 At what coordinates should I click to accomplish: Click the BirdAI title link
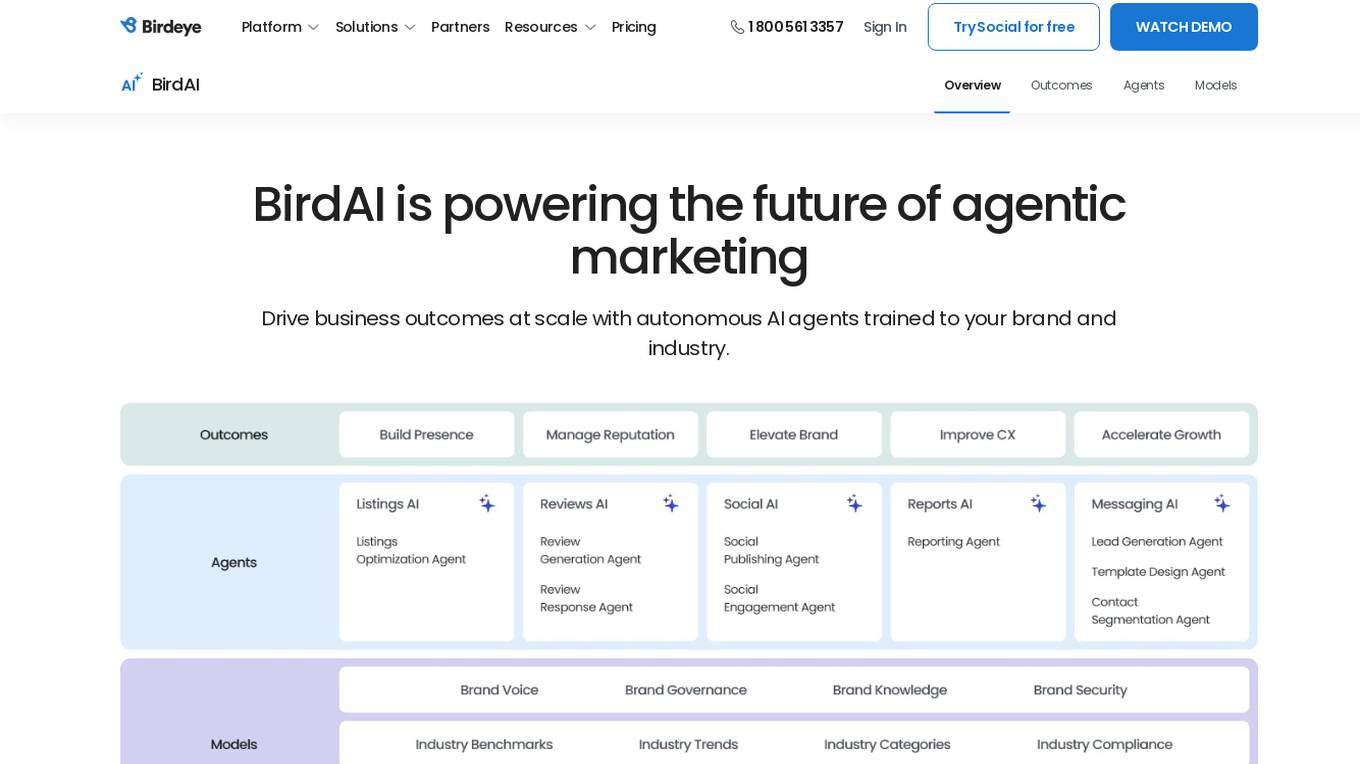click(x=176, y=84)
